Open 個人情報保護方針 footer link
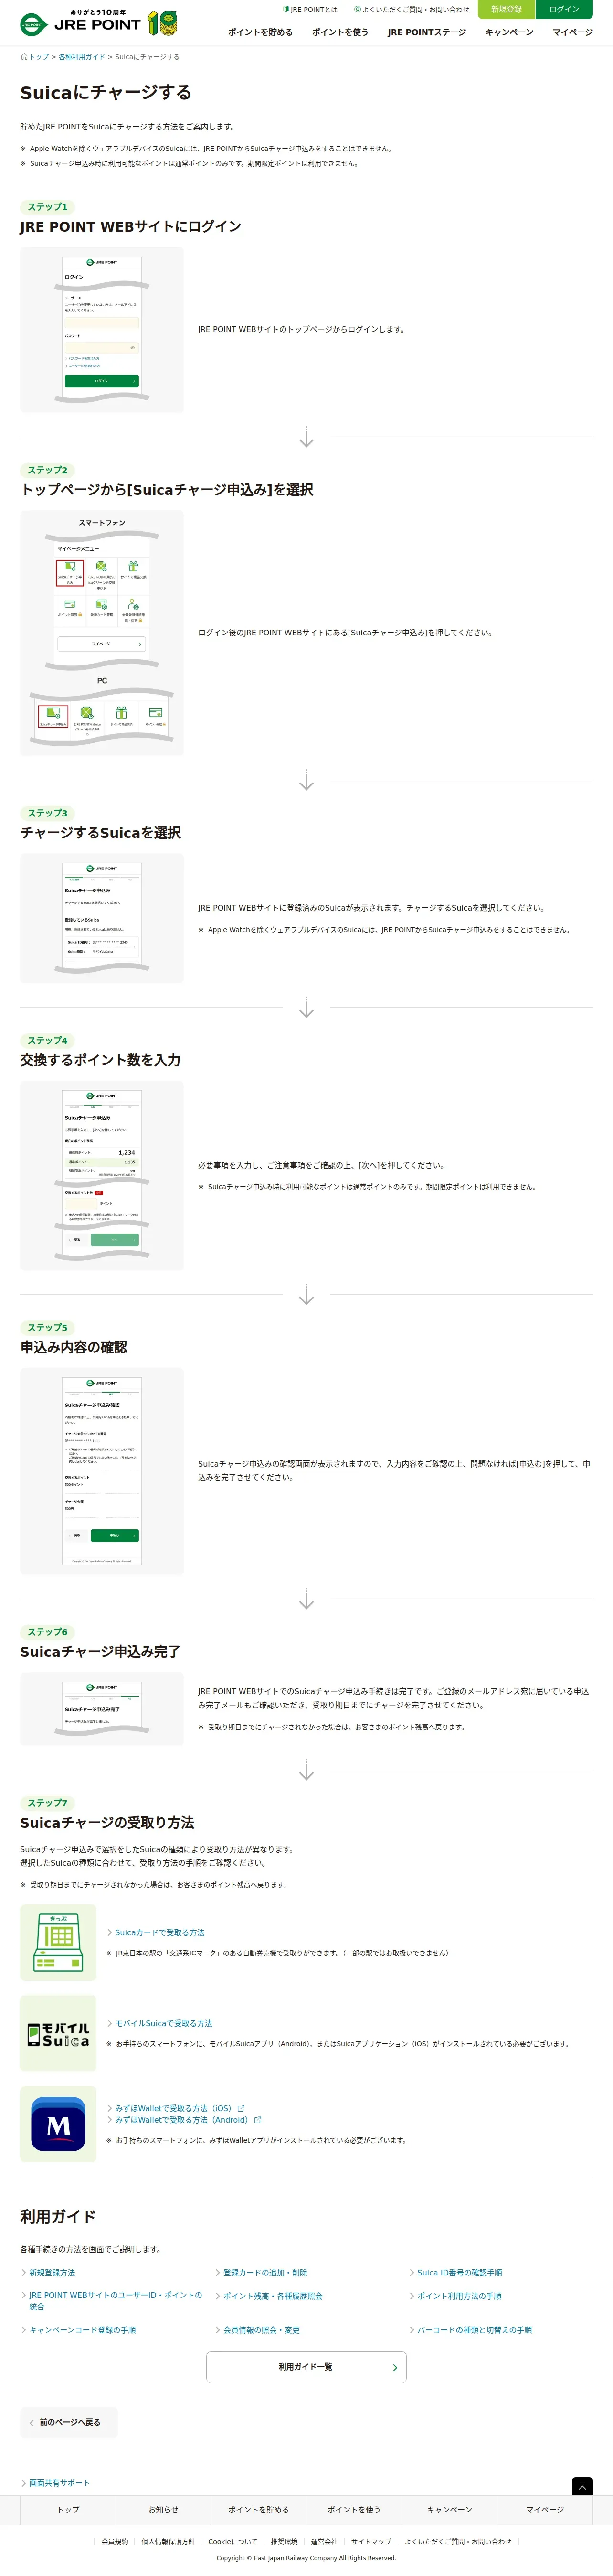This screenshot has height=2576, width=613. [168, 2541]
